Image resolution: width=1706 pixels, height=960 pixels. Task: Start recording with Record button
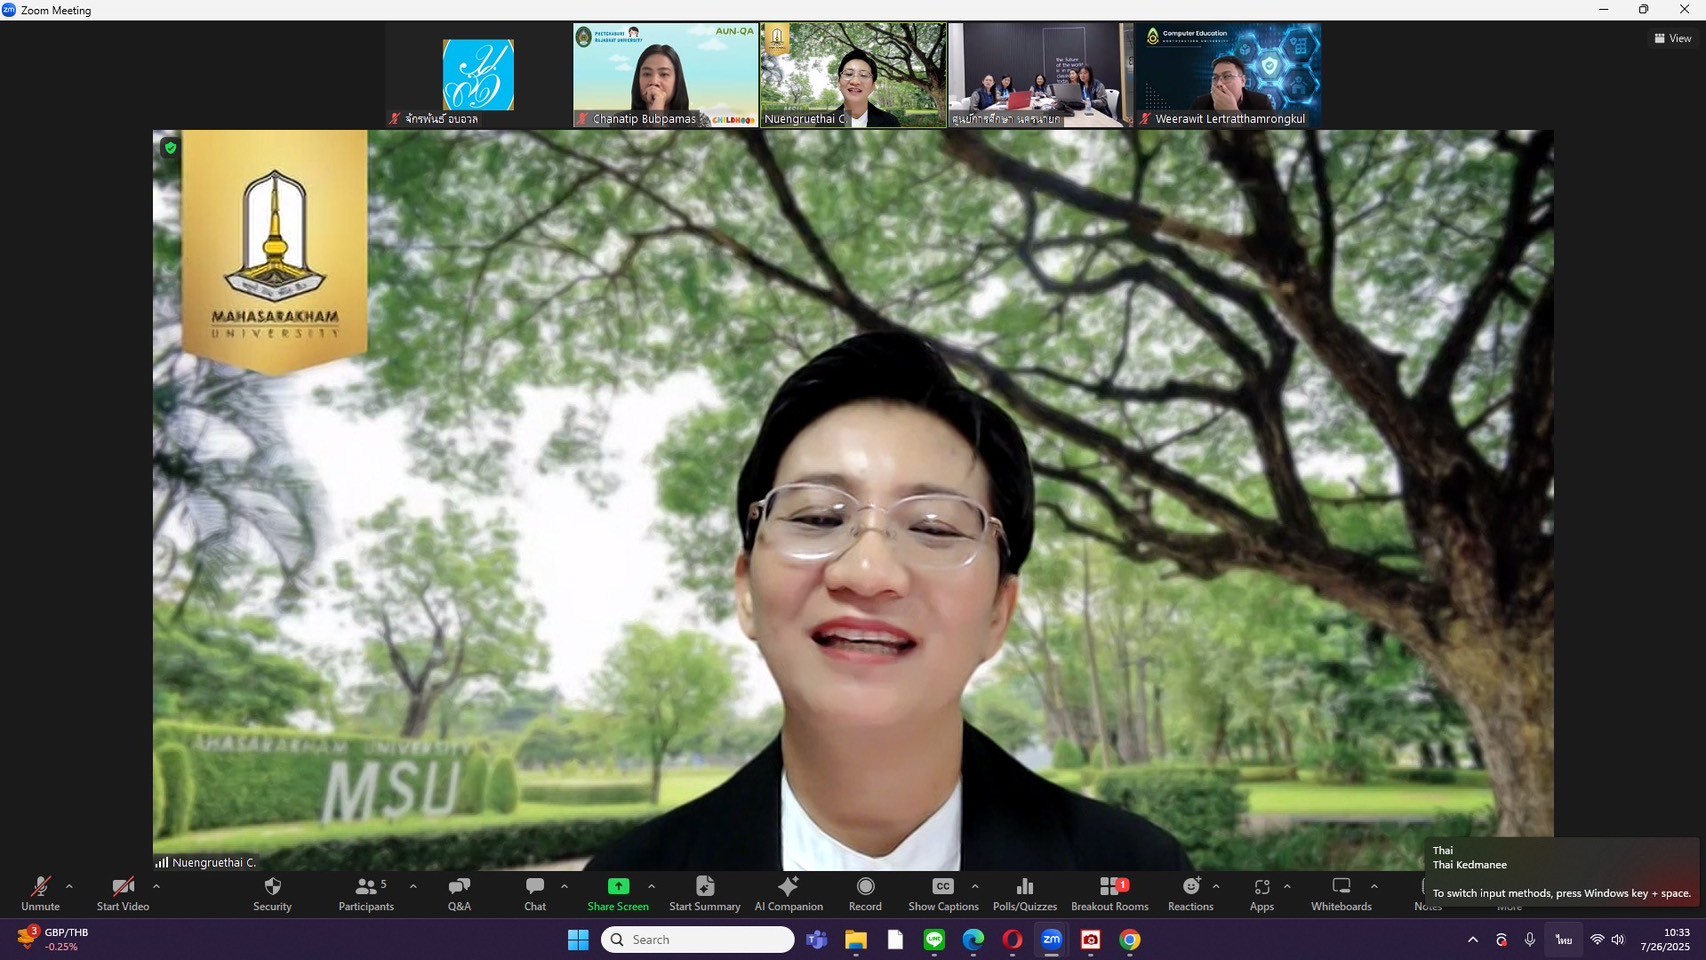[865, 893]
